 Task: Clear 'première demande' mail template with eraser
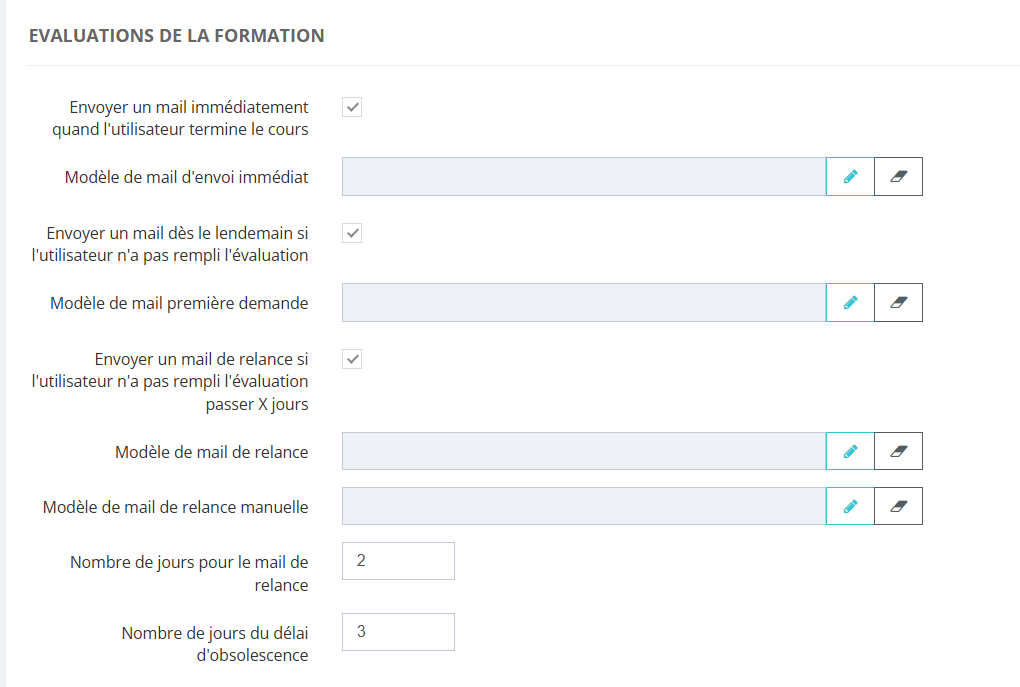tap(898, 302)
